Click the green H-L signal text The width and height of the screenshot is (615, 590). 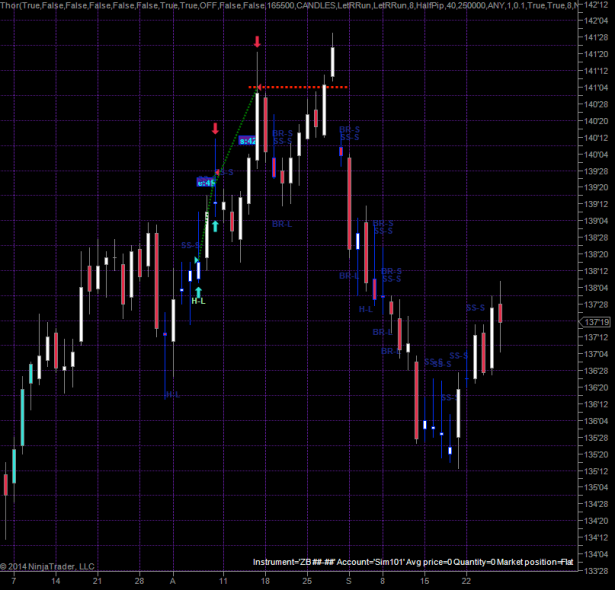[x=198, y=301]
